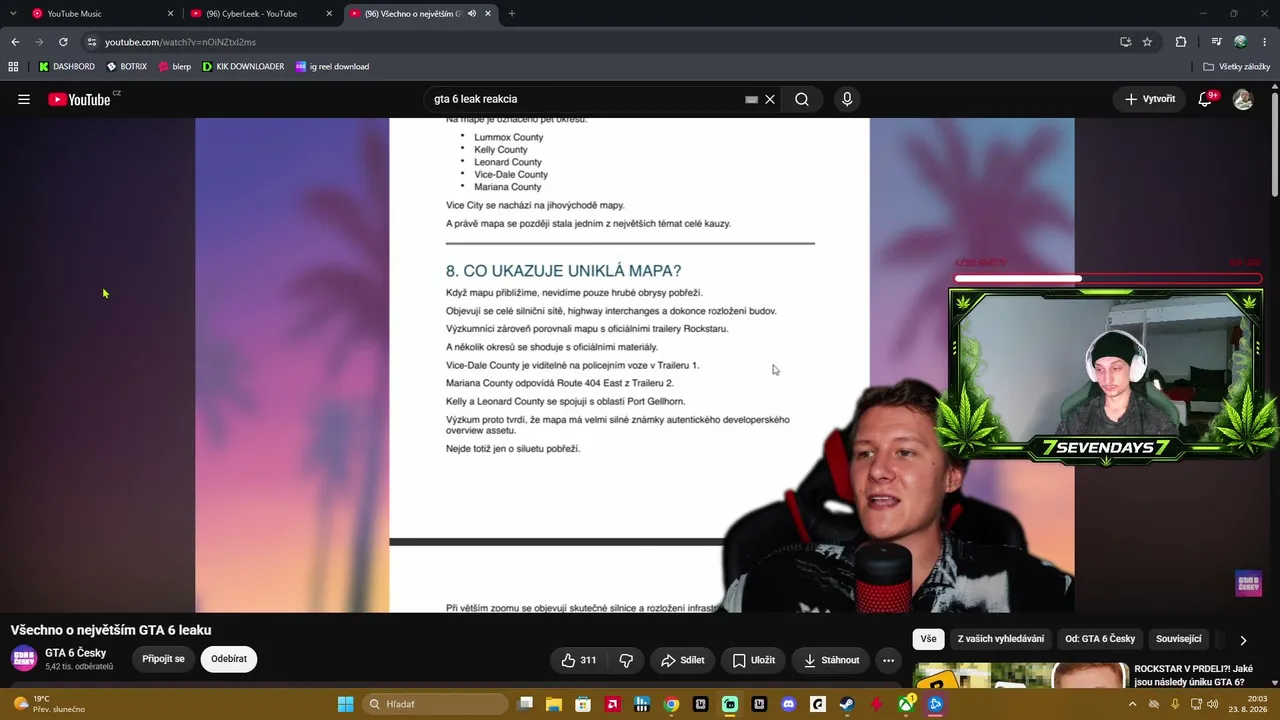Open the YouTube guide hamburger menu

click(x=24, y=99)
